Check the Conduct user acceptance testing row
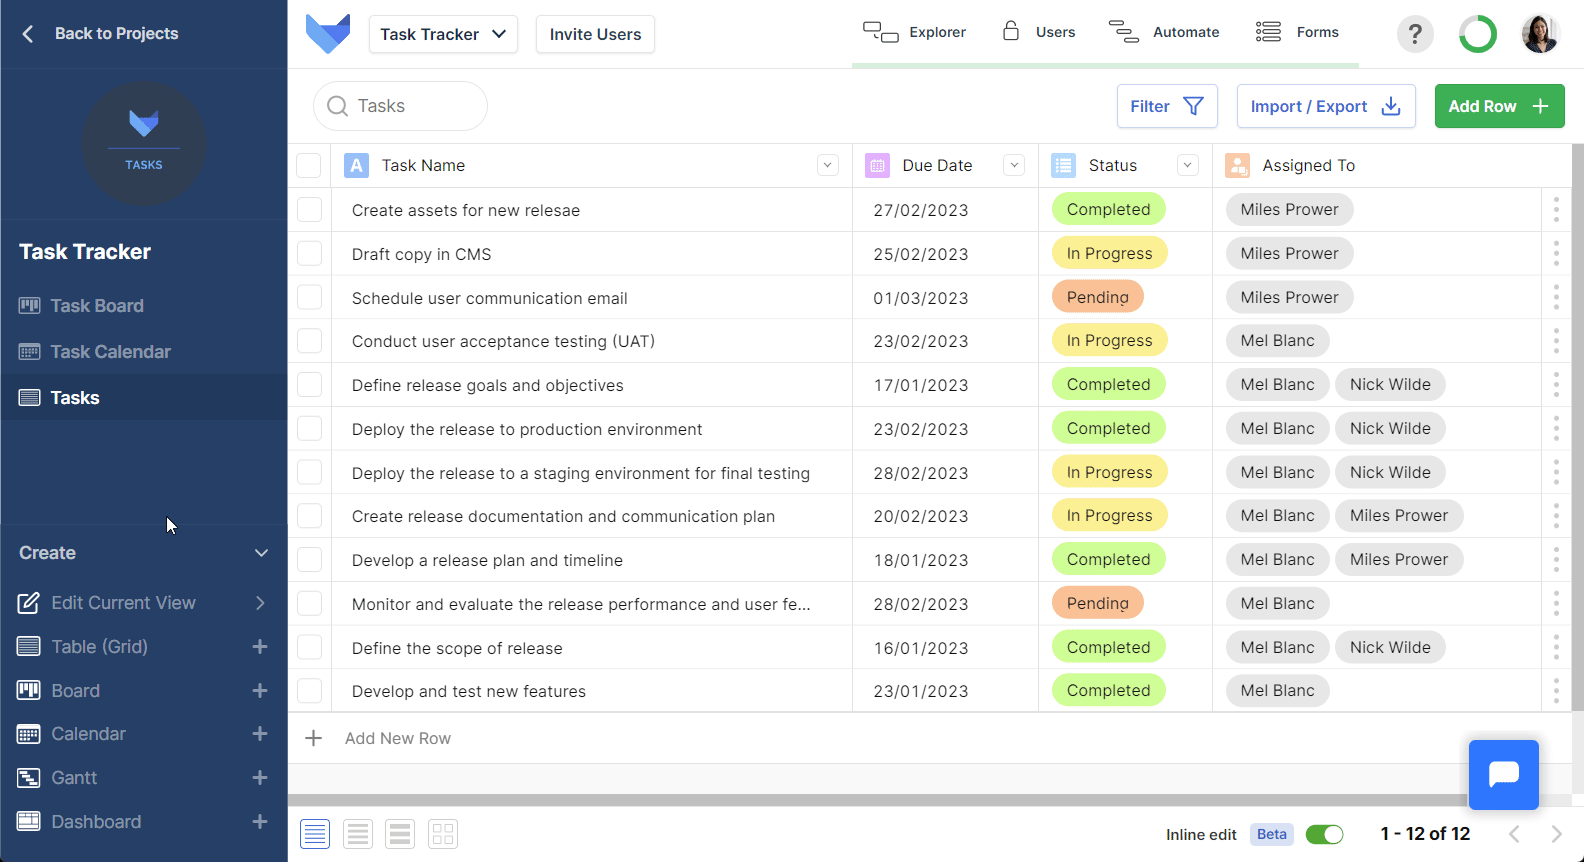 pos(309,340)
